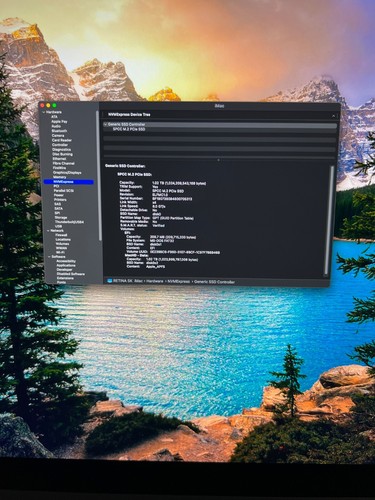
Task: Collapse the Network section triangle
Action: click(48, 230)
